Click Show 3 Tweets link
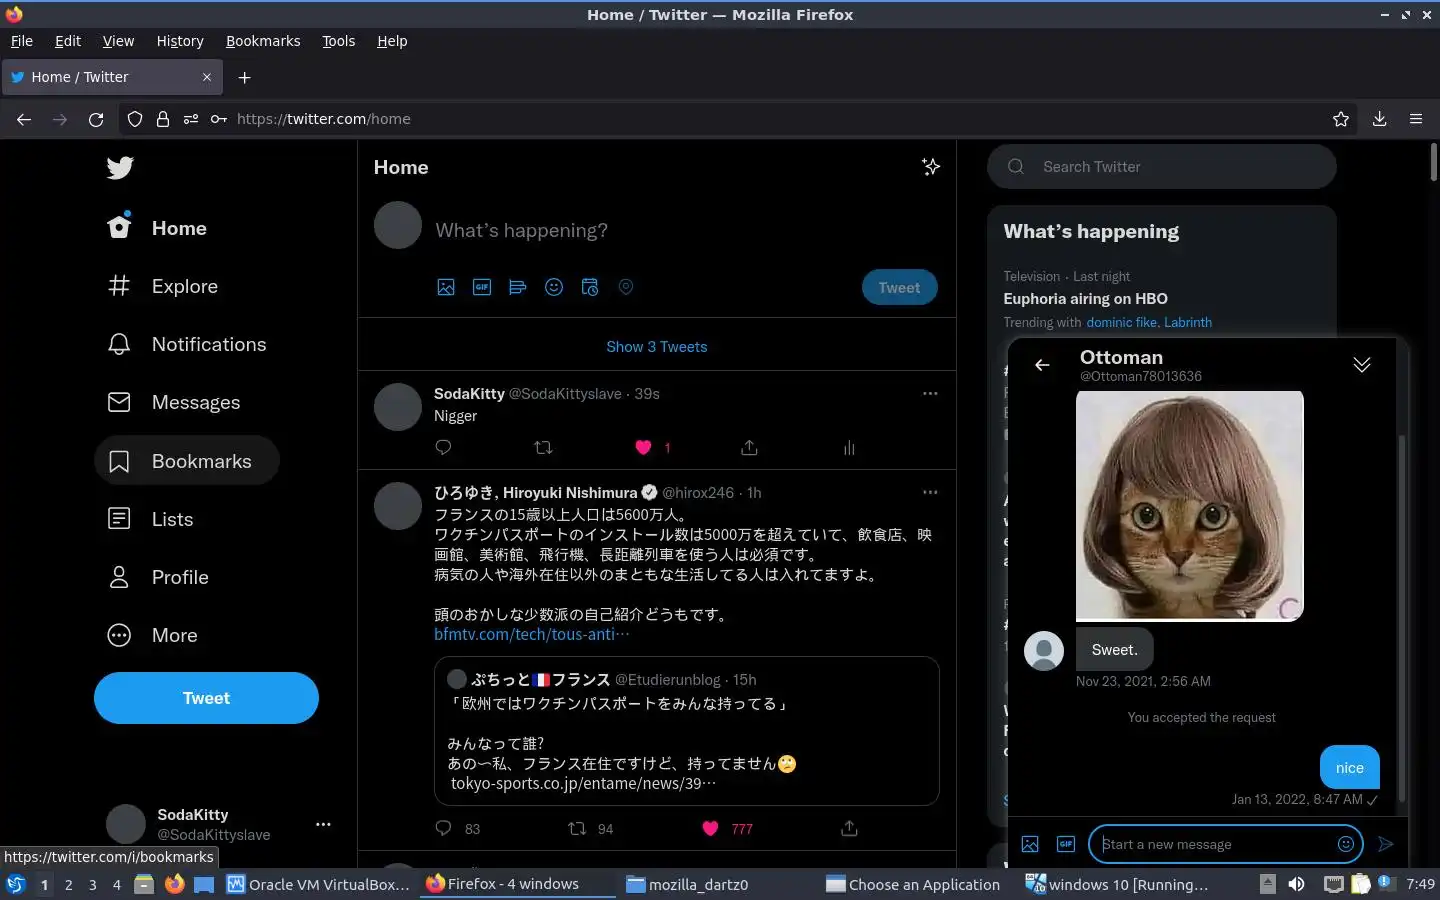 coord(656,346)
